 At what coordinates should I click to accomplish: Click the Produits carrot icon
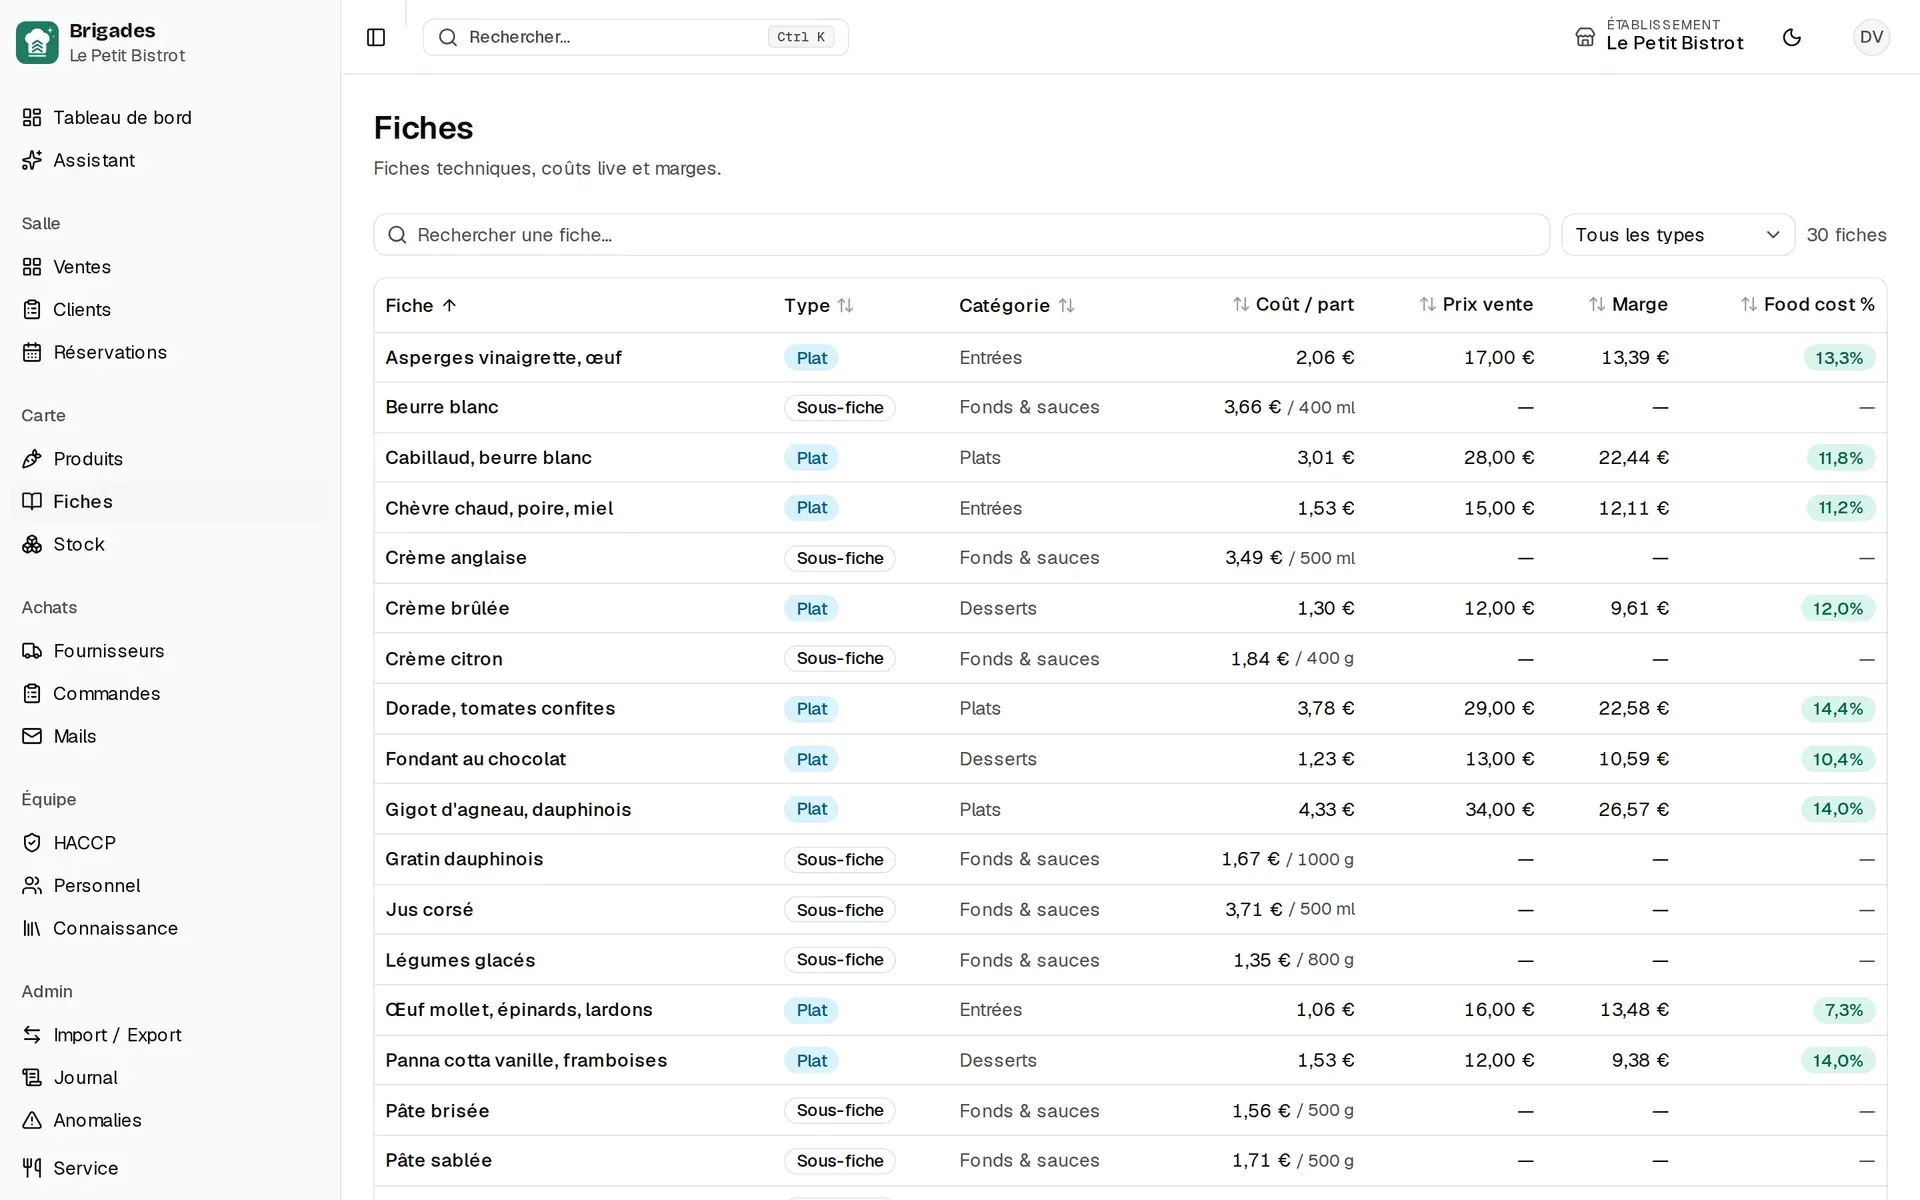pyautogui.click(x=32, y=459)
